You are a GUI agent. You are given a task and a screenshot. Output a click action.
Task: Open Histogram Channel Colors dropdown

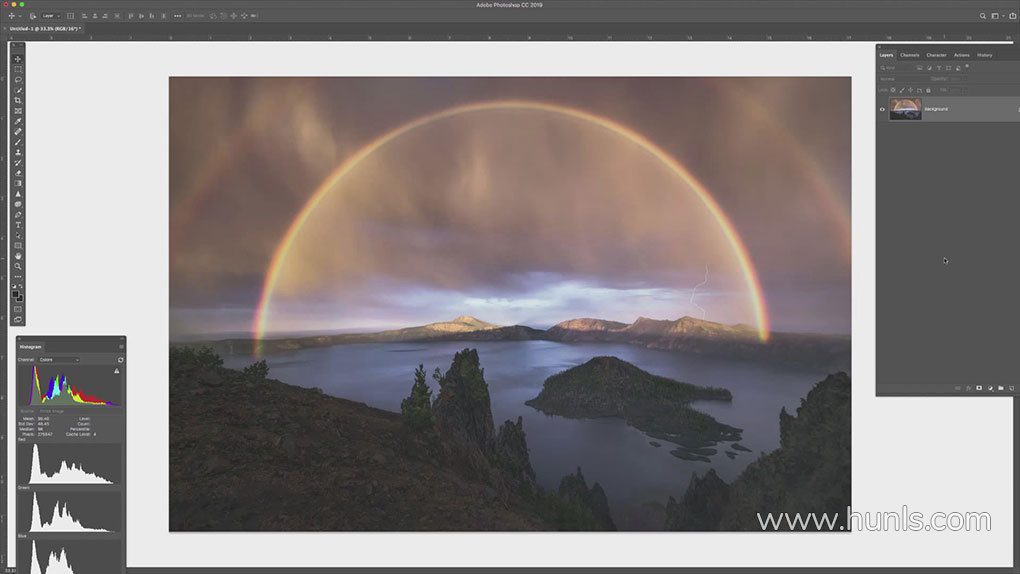(59, 360)
